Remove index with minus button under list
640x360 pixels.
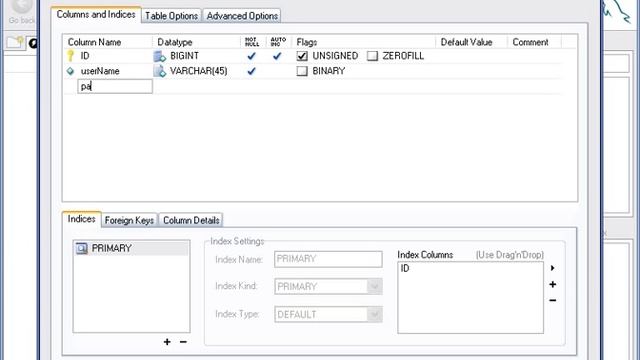[x=183, y=342]
